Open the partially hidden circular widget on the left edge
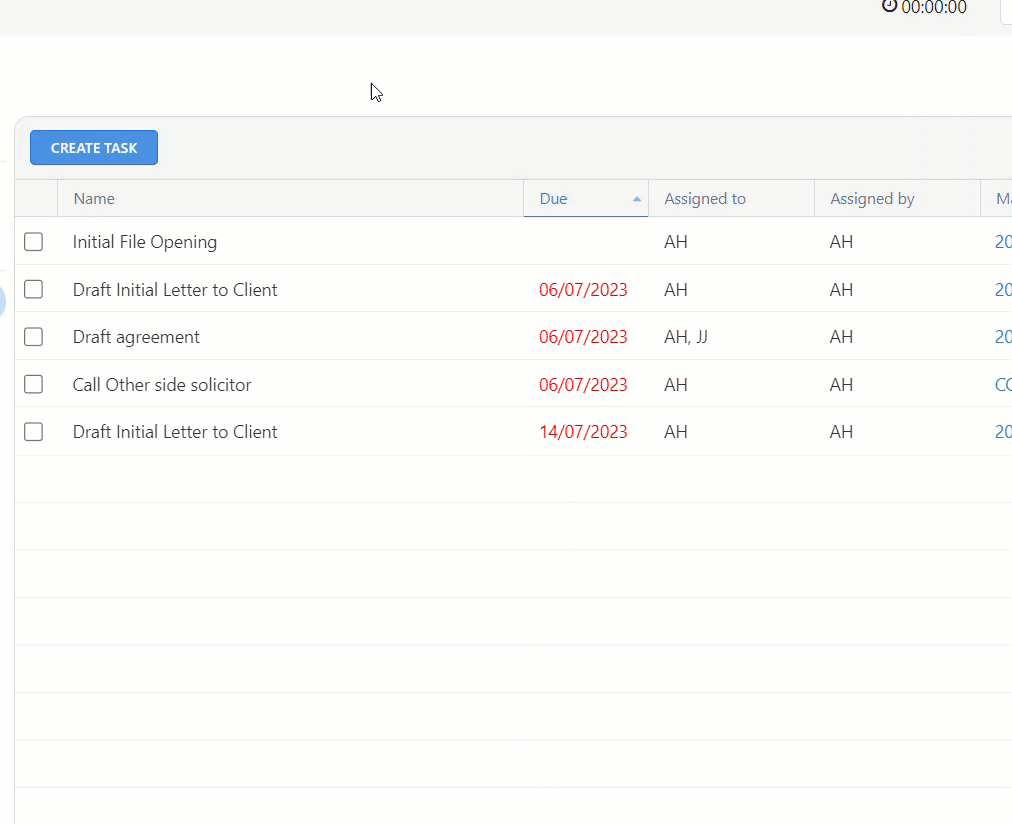 3,300
